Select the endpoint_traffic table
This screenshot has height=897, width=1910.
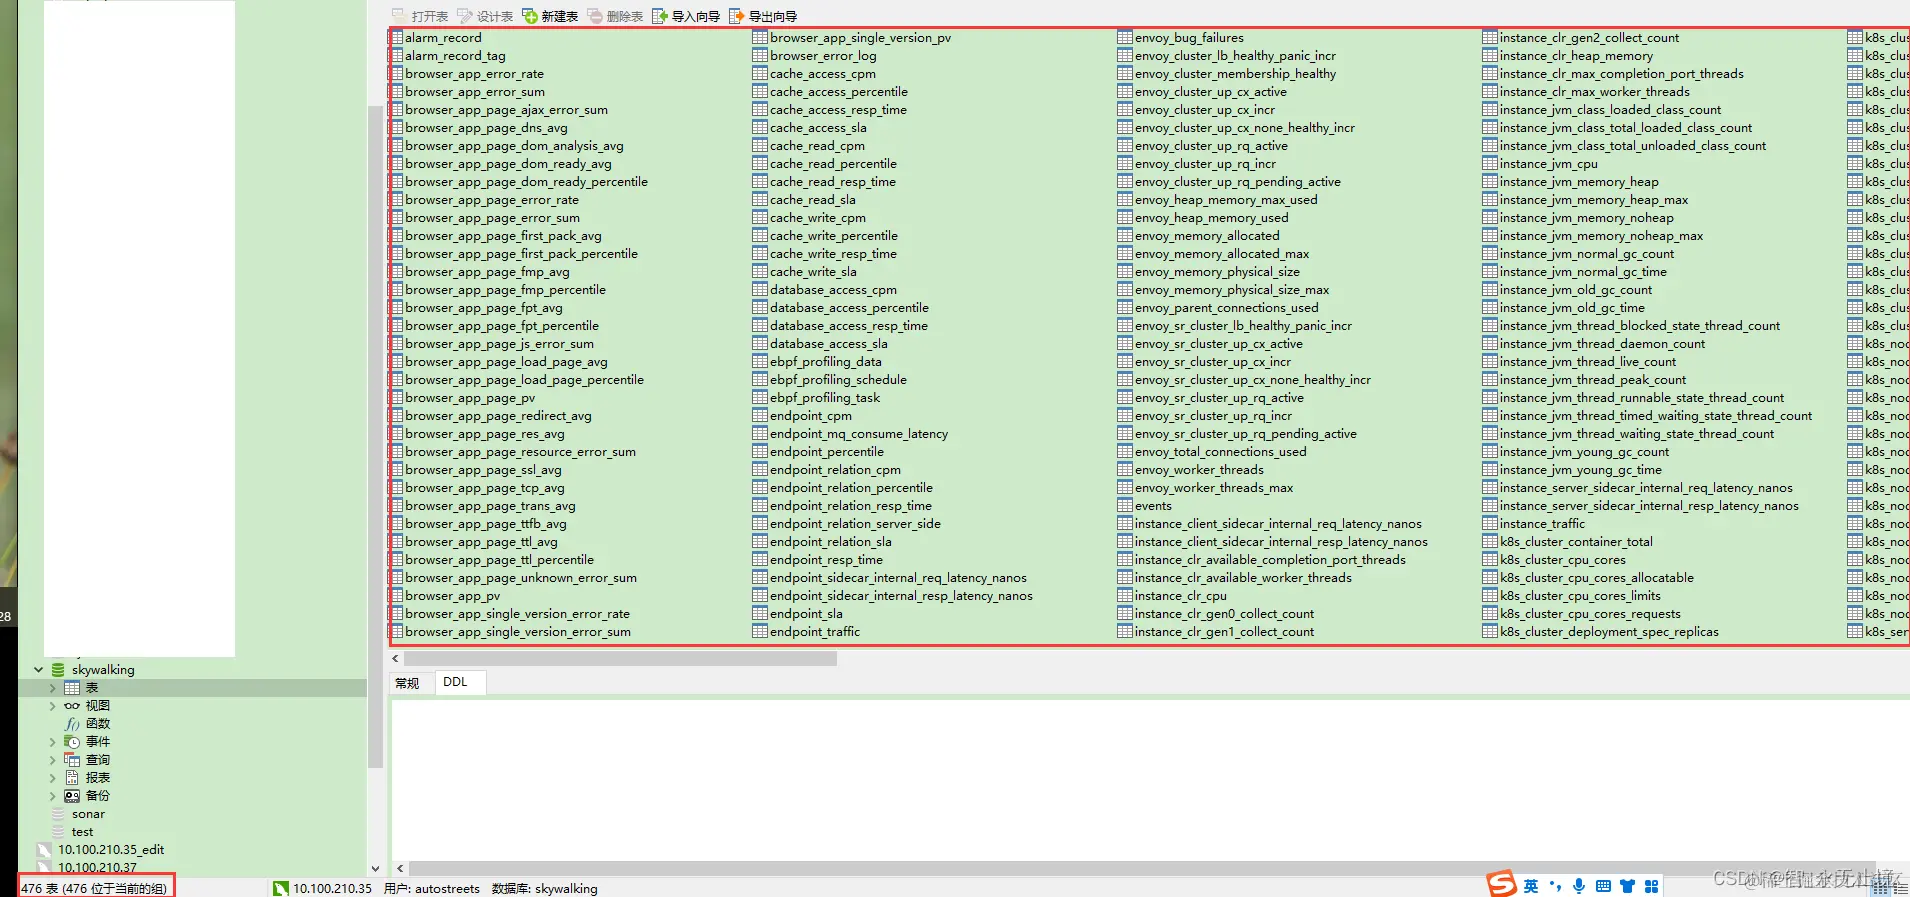[x=814, y=632]
